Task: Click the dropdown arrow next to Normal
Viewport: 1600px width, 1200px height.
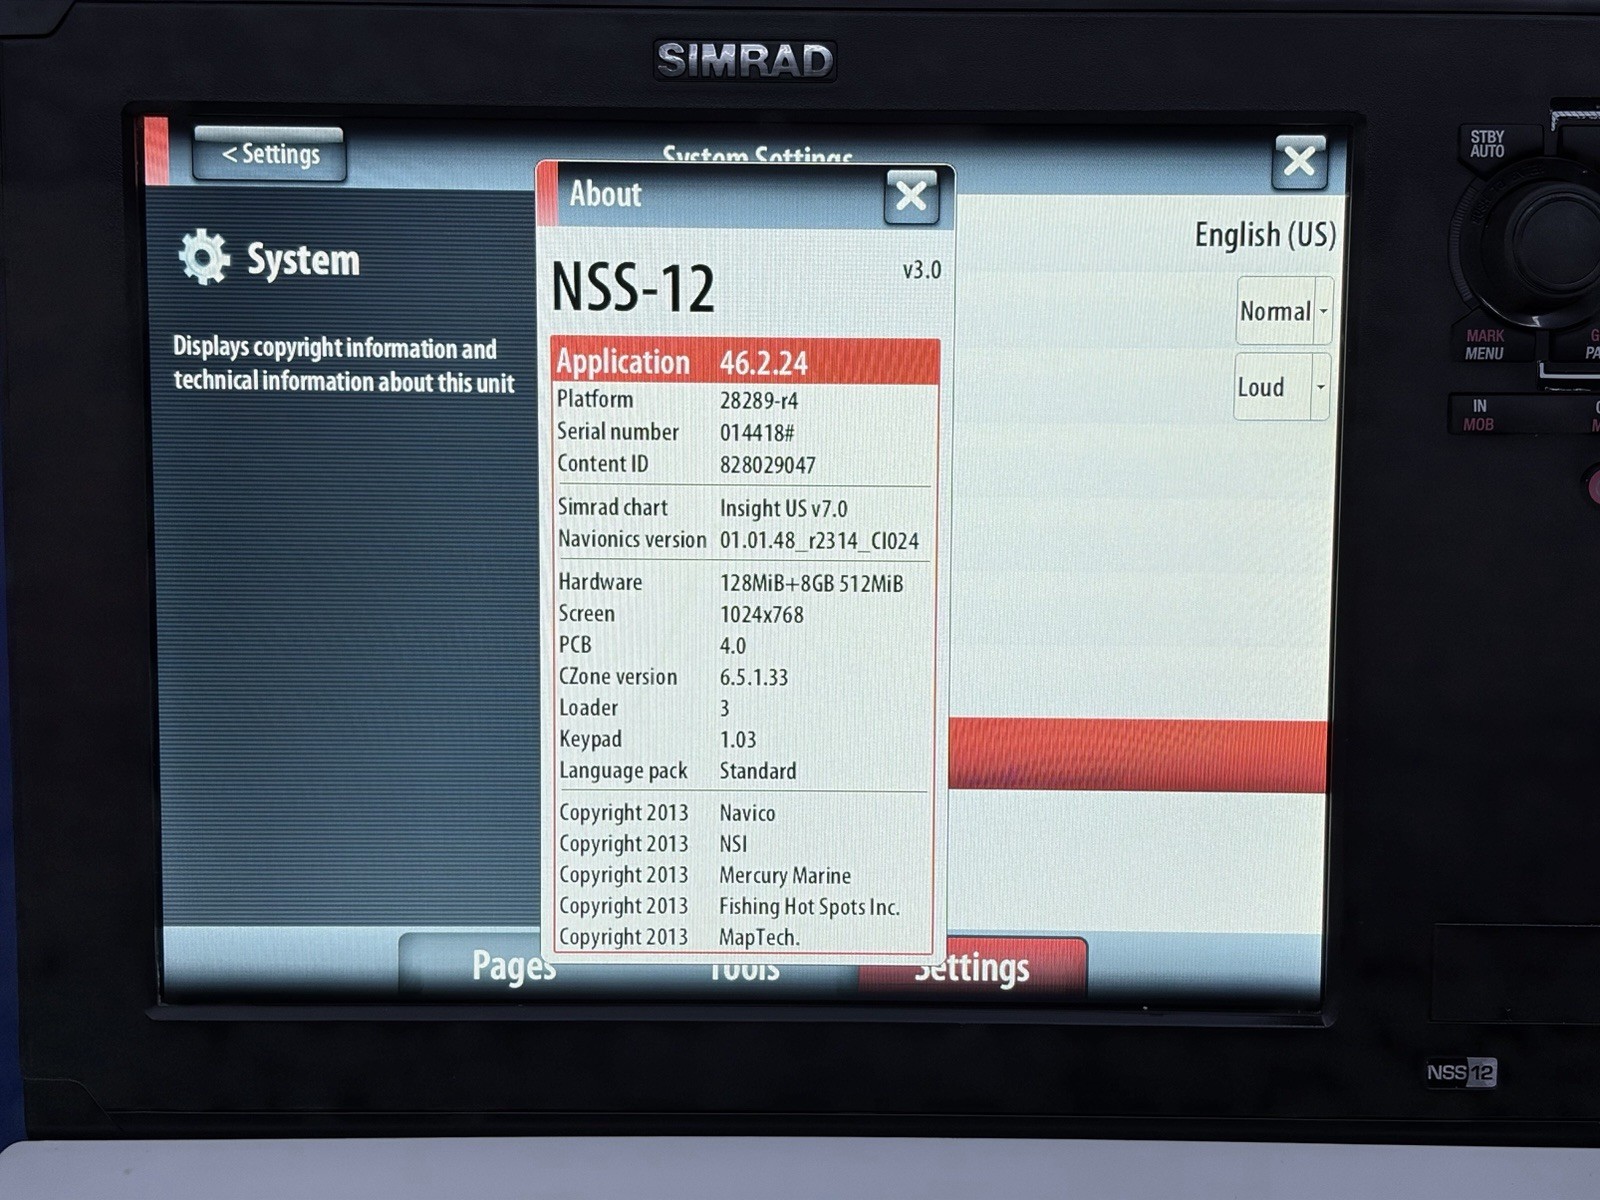Action: [x=1322, y=311]
